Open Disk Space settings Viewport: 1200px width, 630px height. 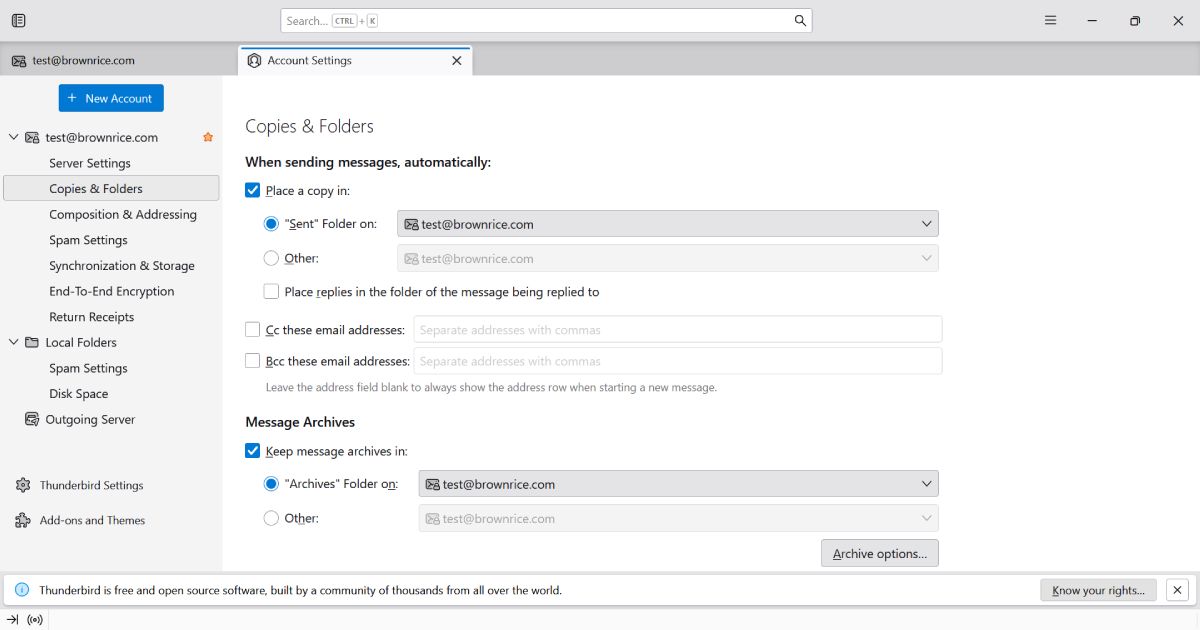(x=78, y=394)
